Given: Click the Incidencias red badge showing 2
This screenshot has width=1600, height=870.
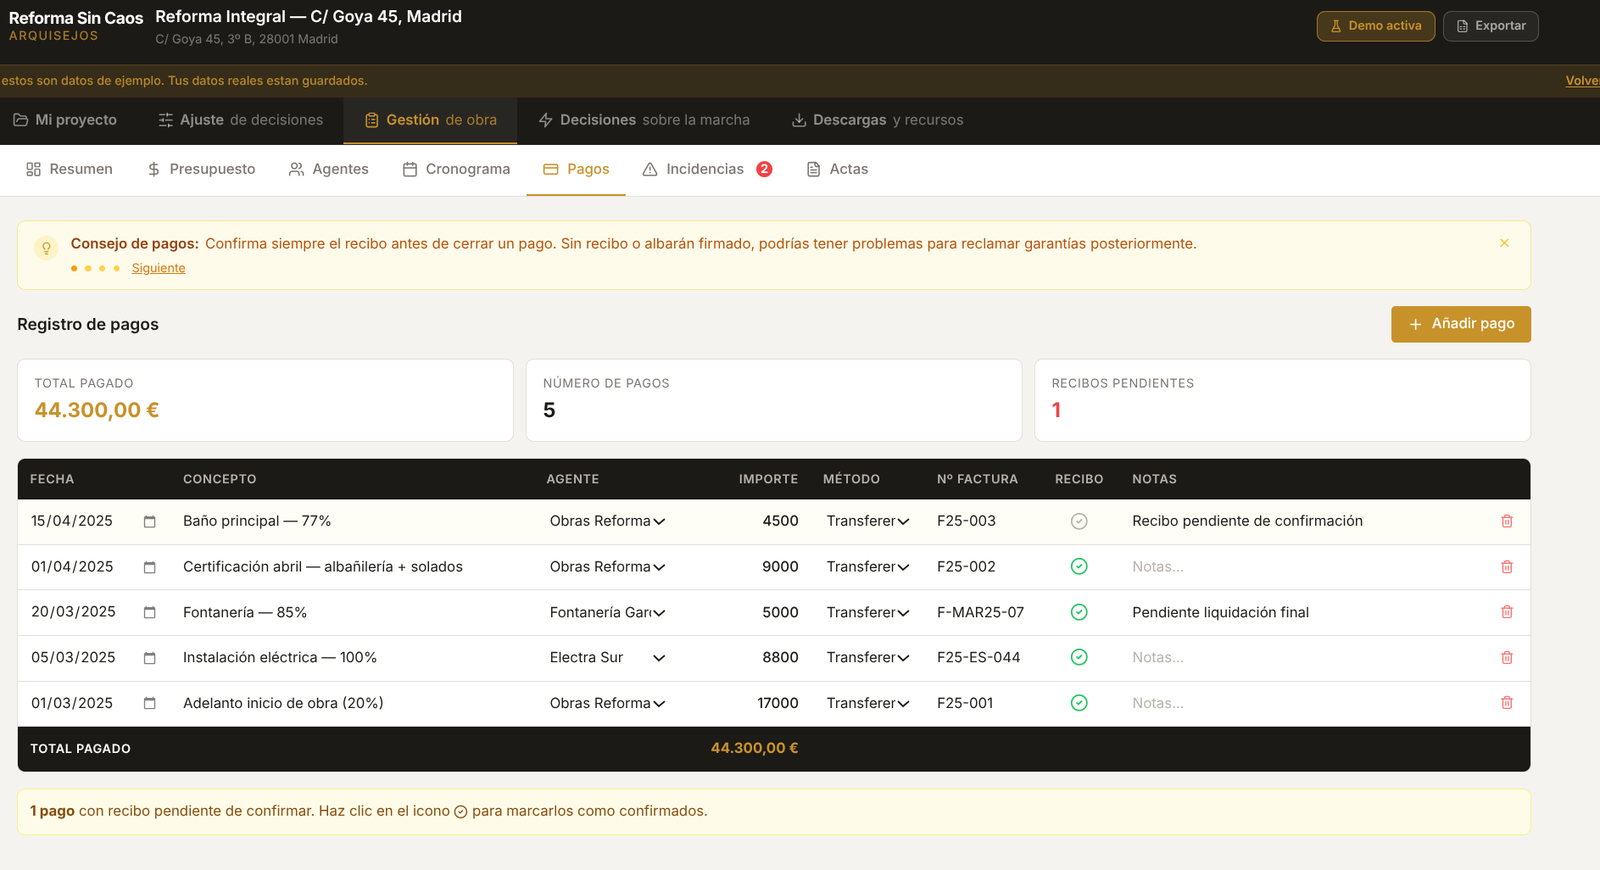Looking at the screenshot, I should [764, 169].
